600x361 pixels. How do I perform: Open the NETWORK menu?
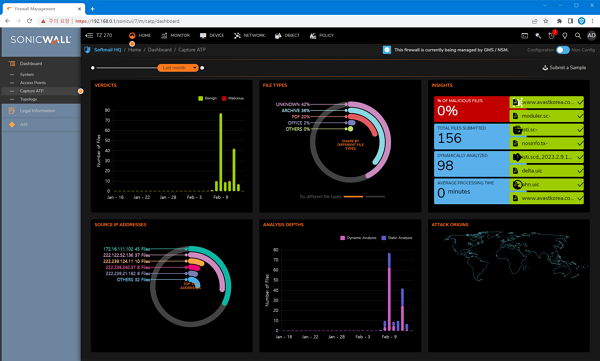[x=249, y=35]
